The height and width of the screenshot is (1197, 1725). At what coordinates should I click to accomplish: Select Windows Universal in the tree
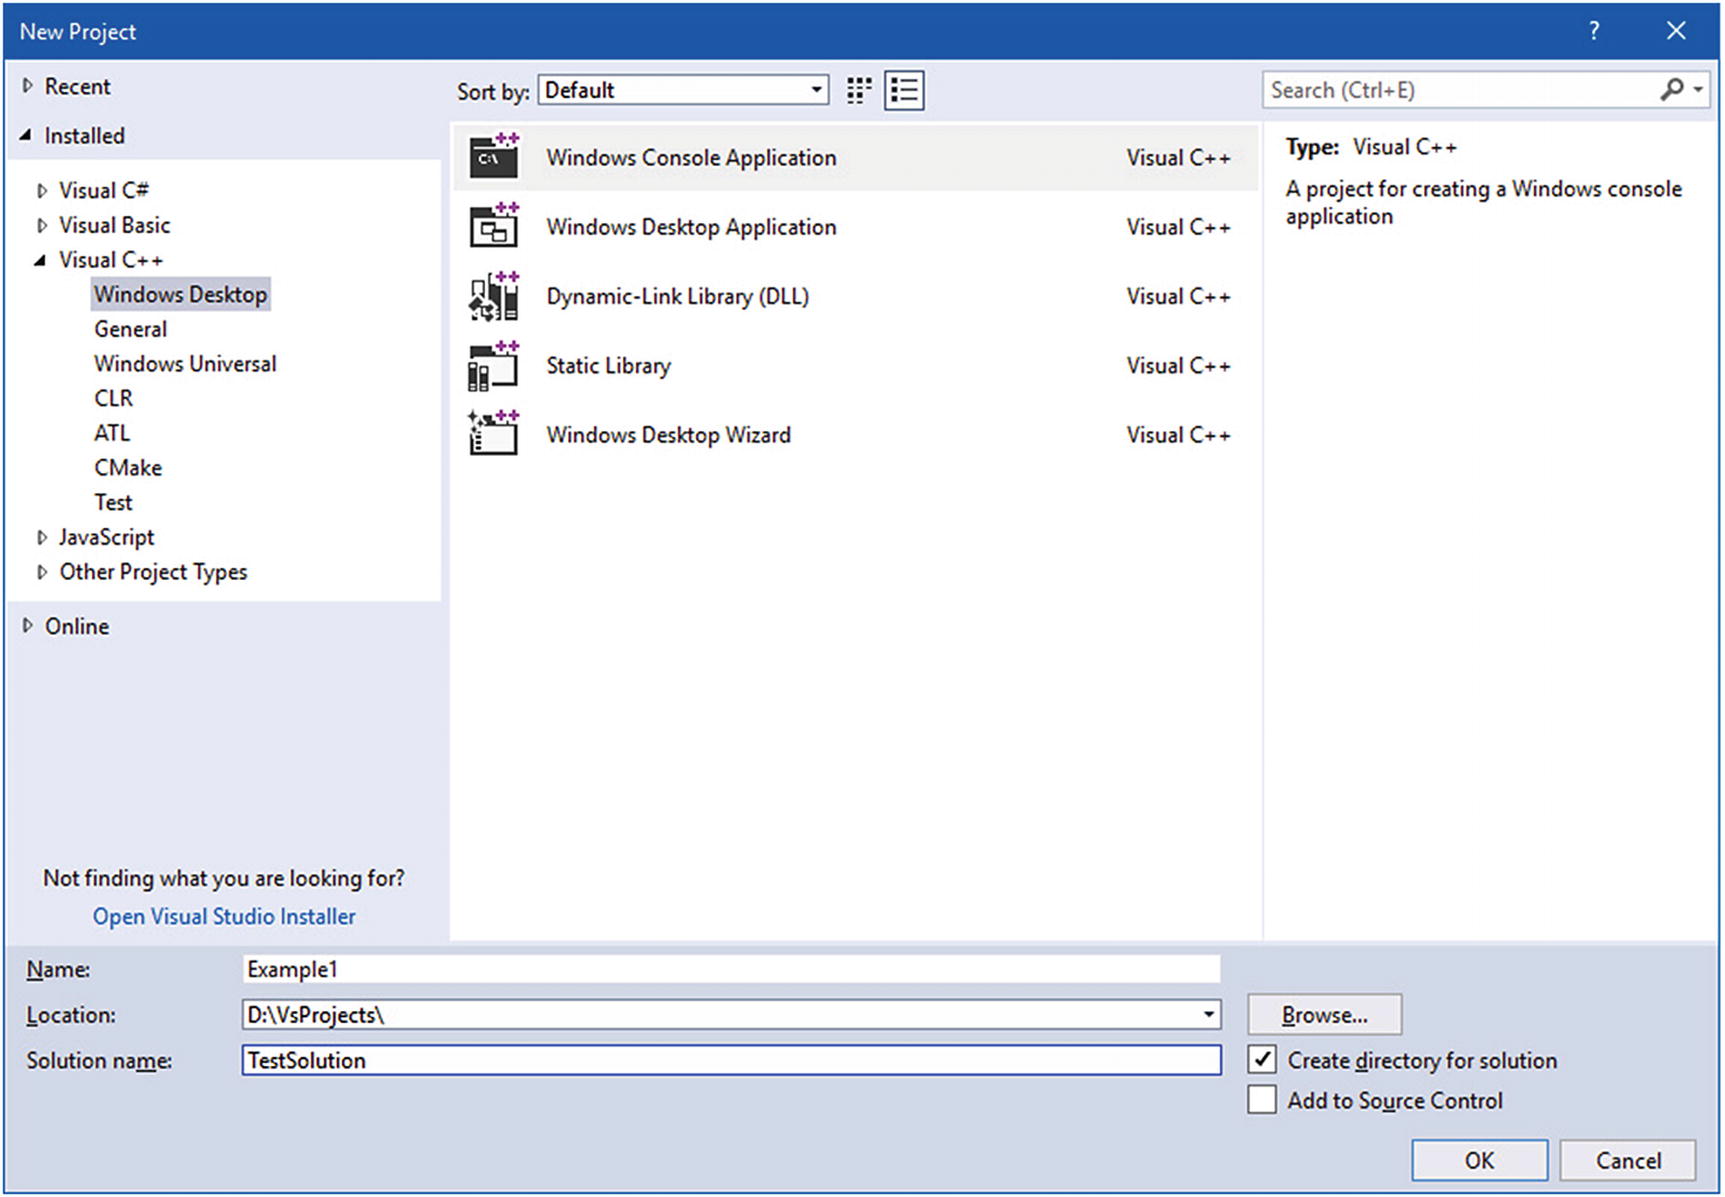pos(185,364)
